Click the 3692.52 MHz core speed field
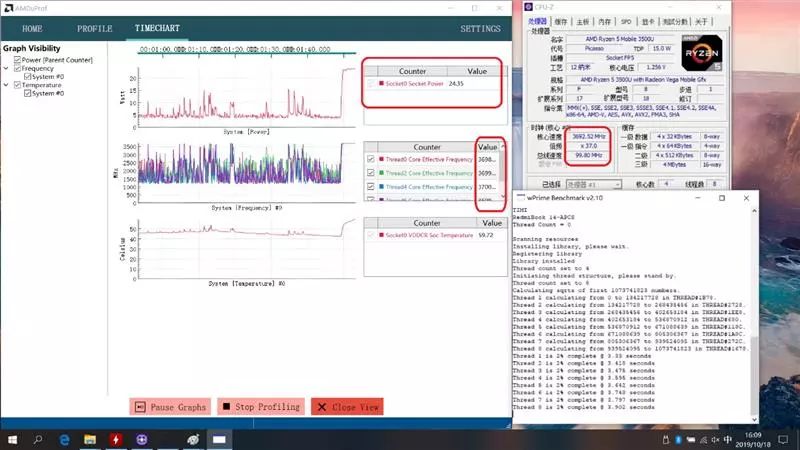800x450 pixels. (x=588, y=137)
